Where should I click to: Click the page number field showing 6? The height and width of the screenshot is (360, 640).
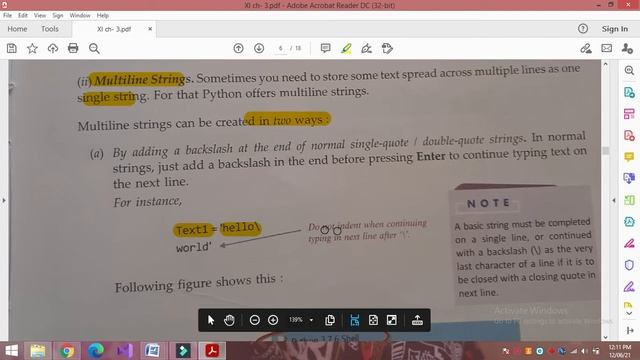coord(280,49)
